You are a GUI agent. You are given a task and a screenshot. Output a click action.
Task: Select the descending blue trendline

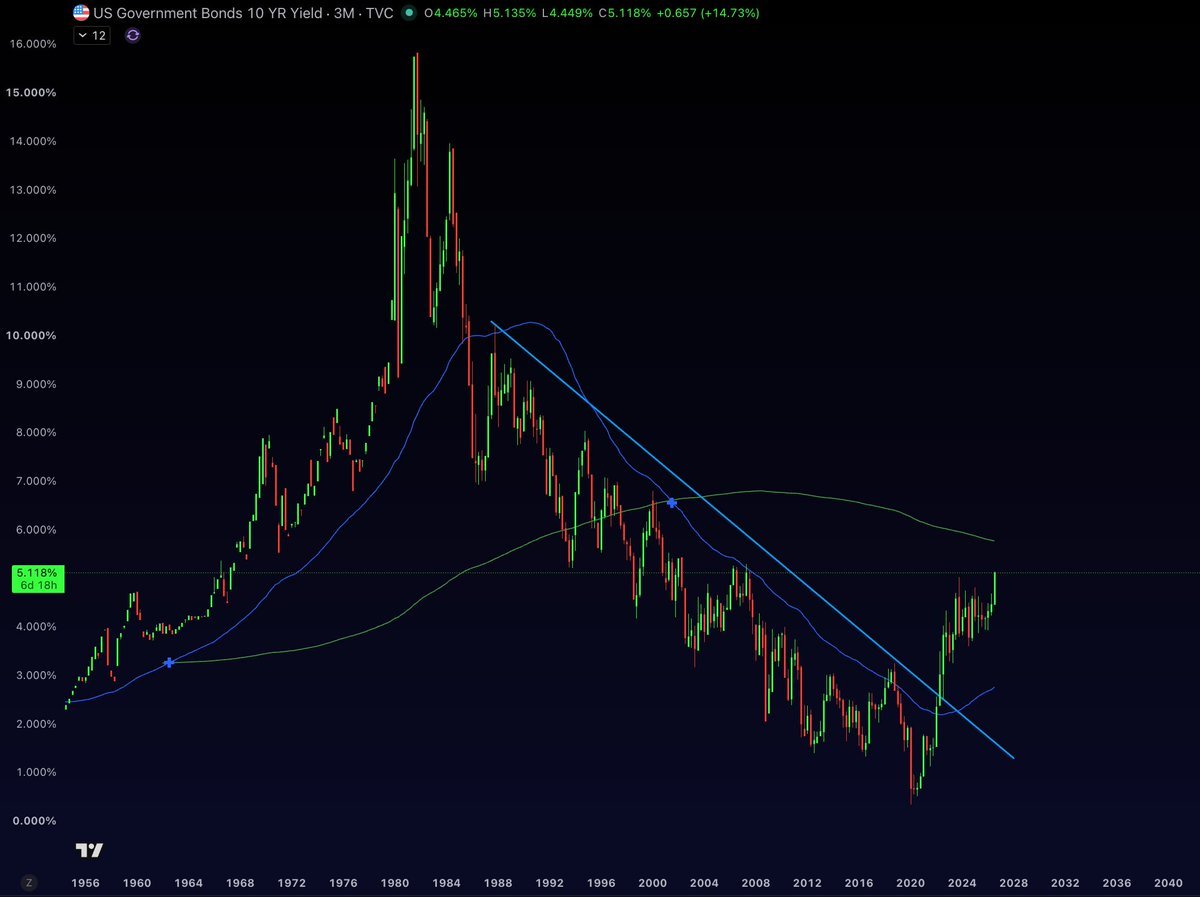(x=752, y=539)
